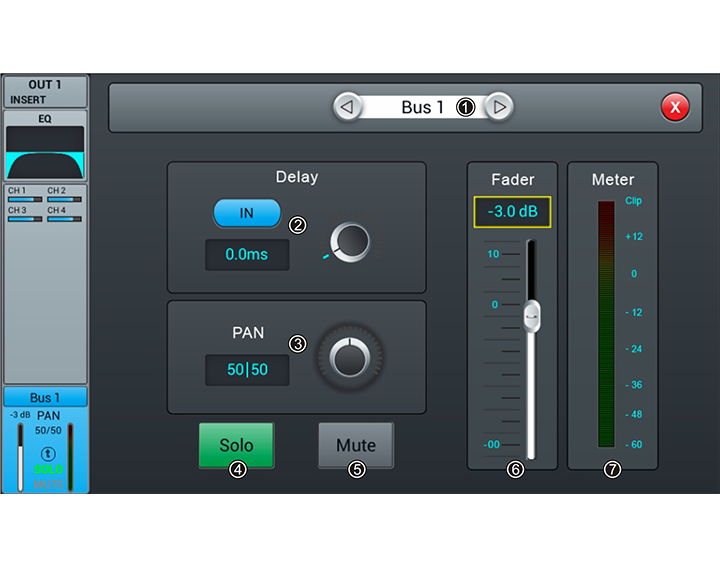The image size is (720, 567).
Task: Close the Bus 1 panel with red X
Action: [x=675, y=107]
